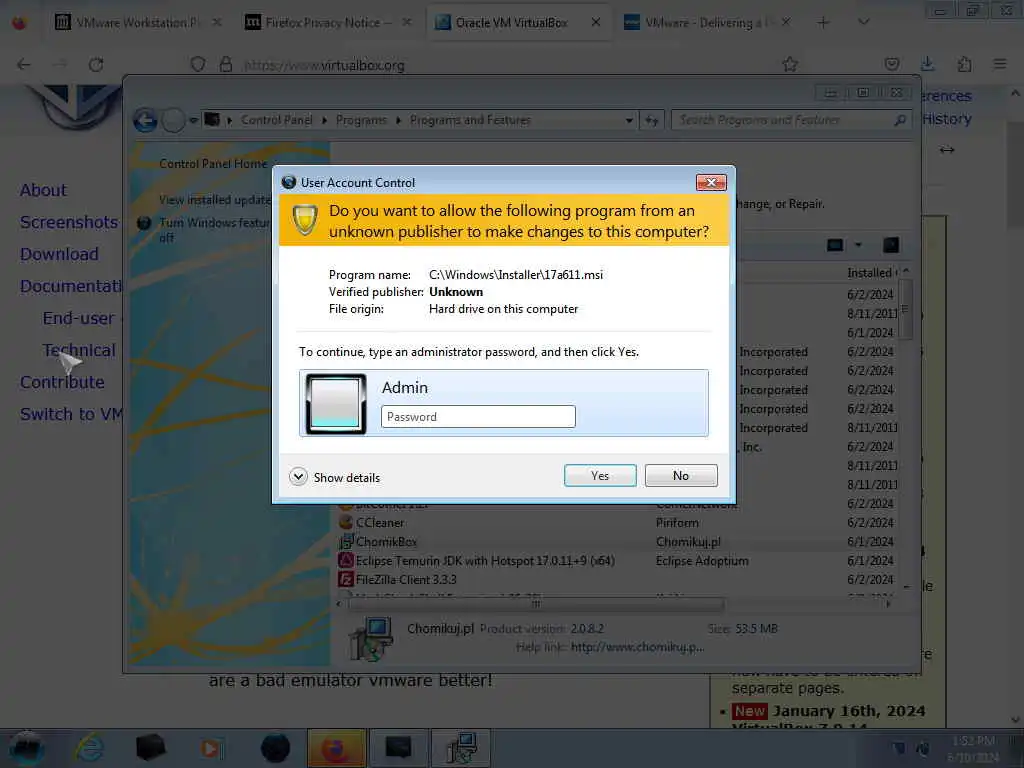
Task: Click the Save to Pocket icon
Action: [x=891, y=64]
